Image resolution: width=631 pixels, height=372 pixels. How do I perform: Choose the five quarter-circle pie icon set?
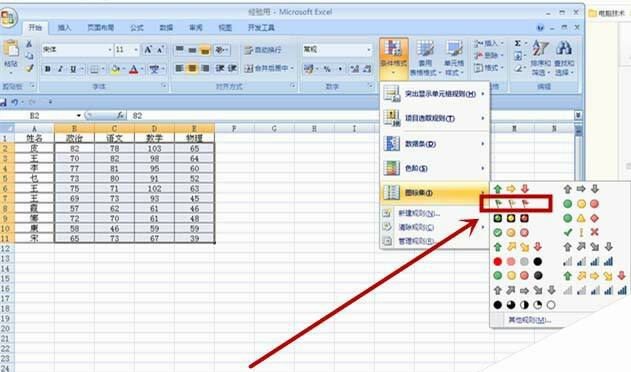coord(524,305)
